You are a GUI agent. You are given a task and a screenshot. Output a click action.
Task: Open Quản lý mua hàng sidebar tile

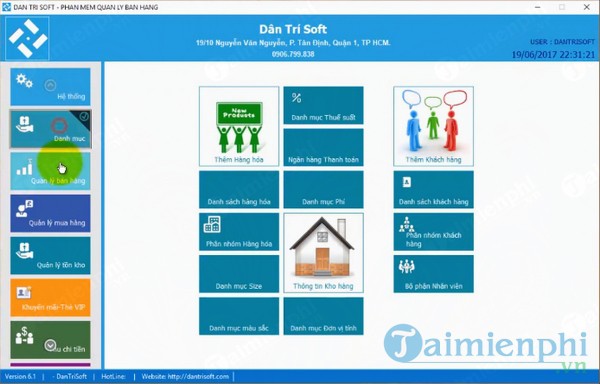tap(50, 213)
